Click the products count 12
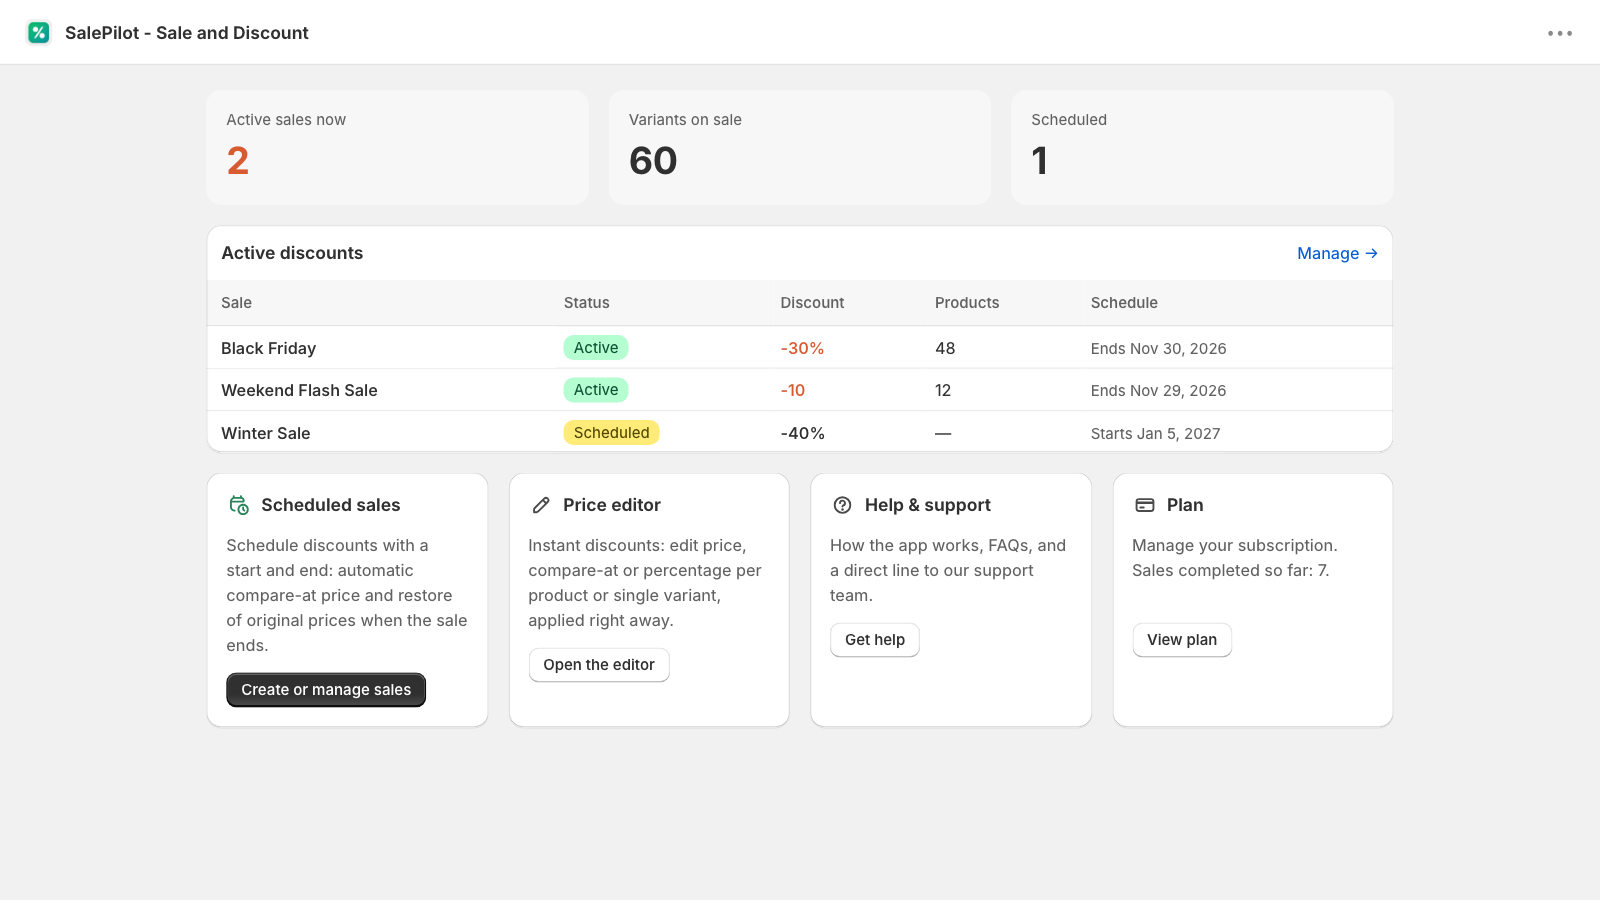Image resolution: width=1600 pixels, height=900 pixels. click(943, 390)
